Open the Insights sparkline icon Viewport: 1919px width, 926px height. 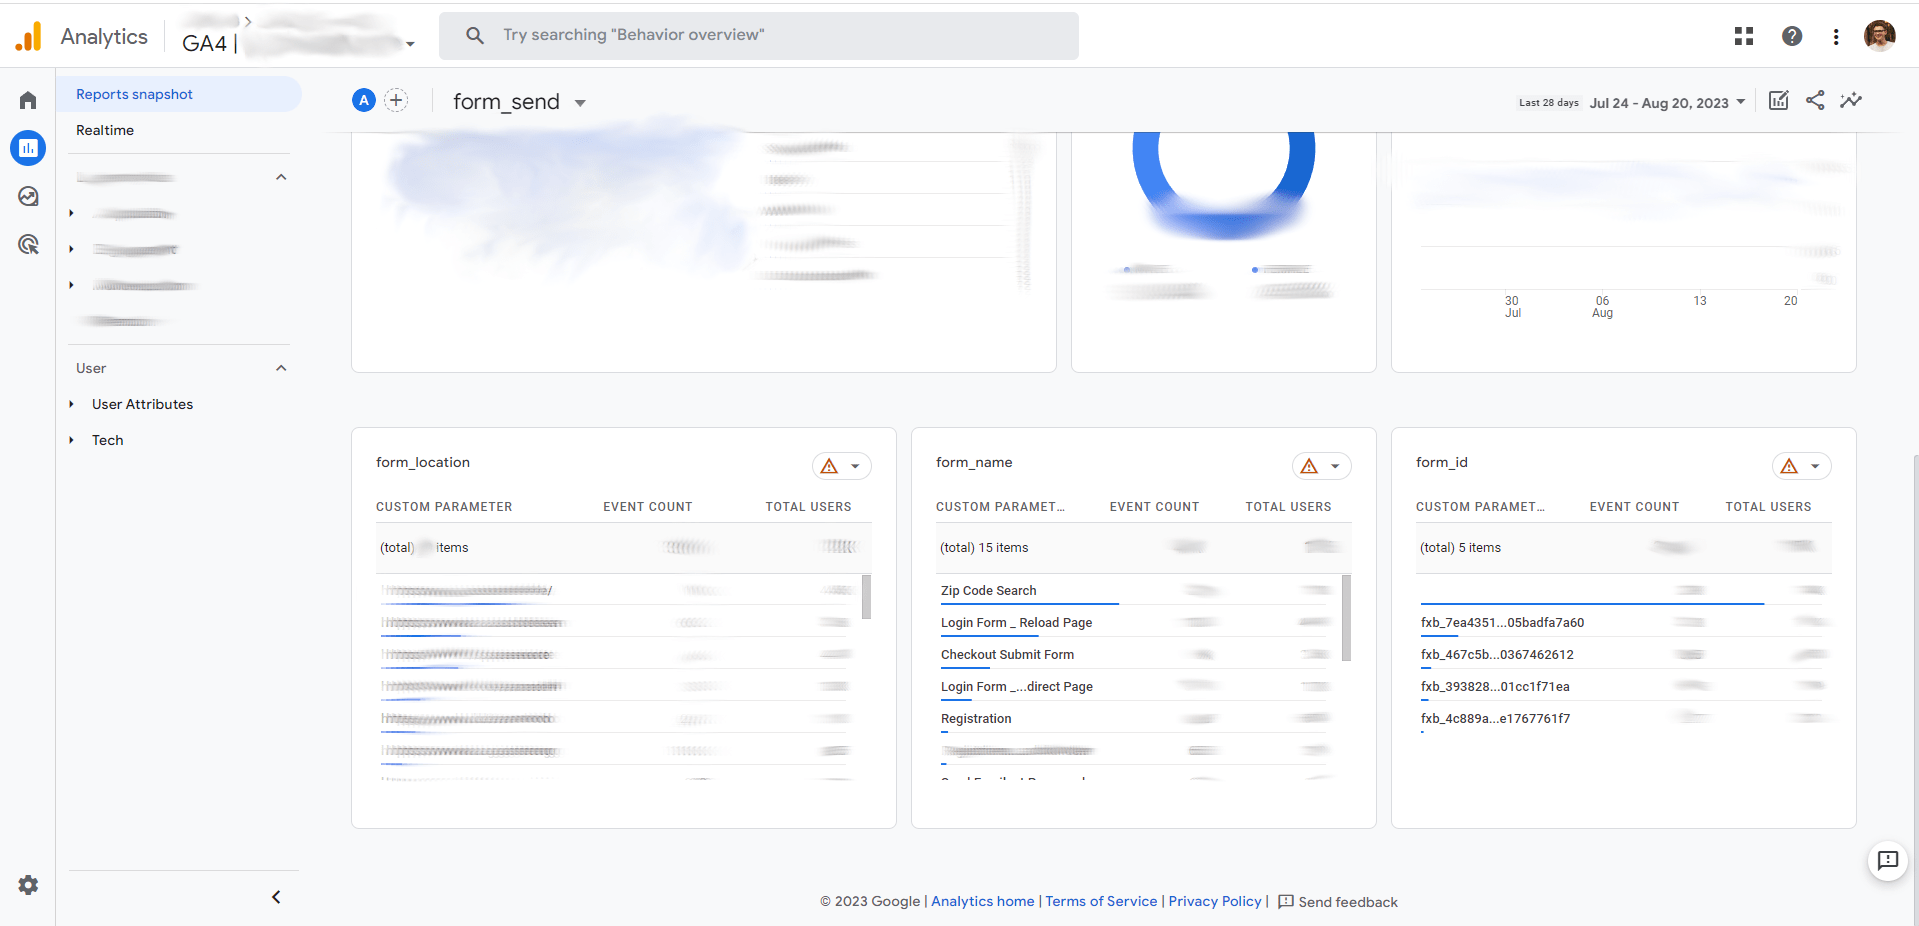1851,100
